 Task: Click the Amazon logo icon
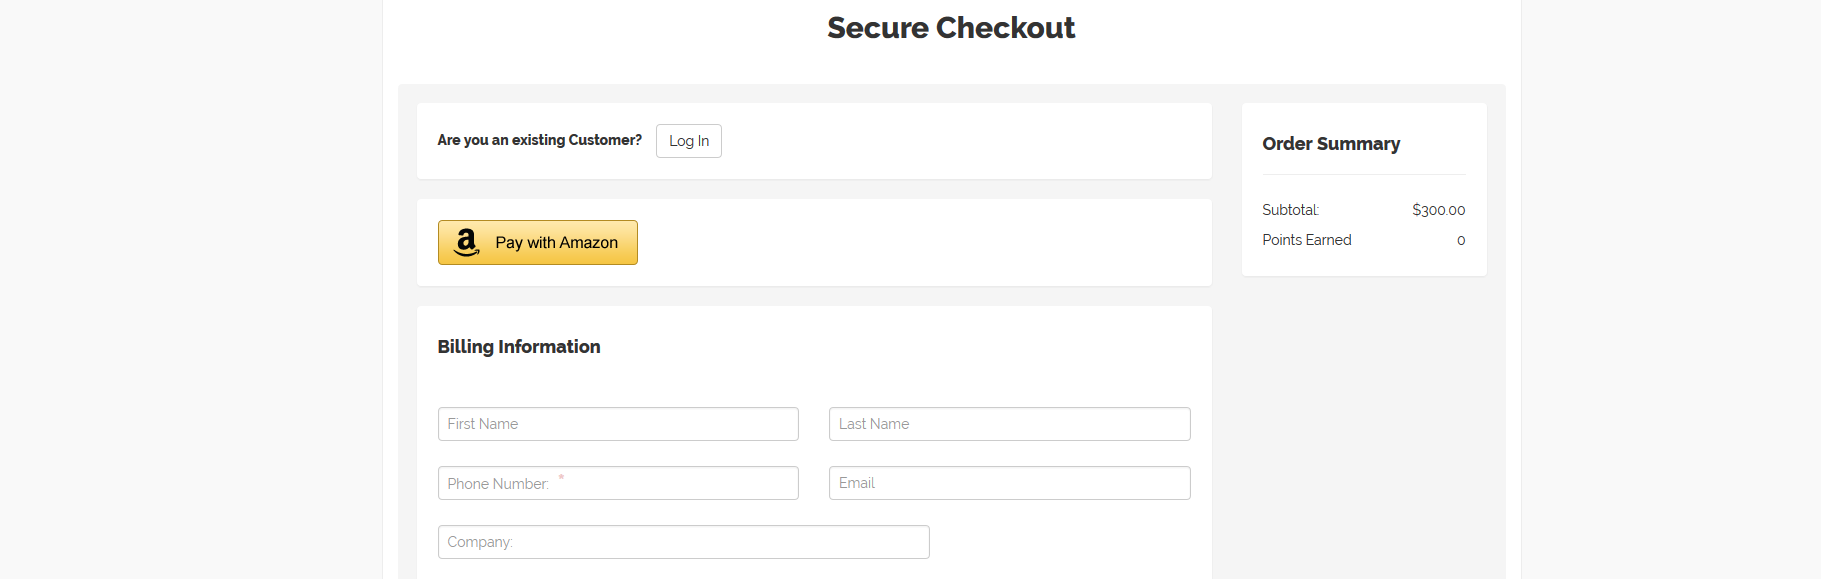pos(467,242)
